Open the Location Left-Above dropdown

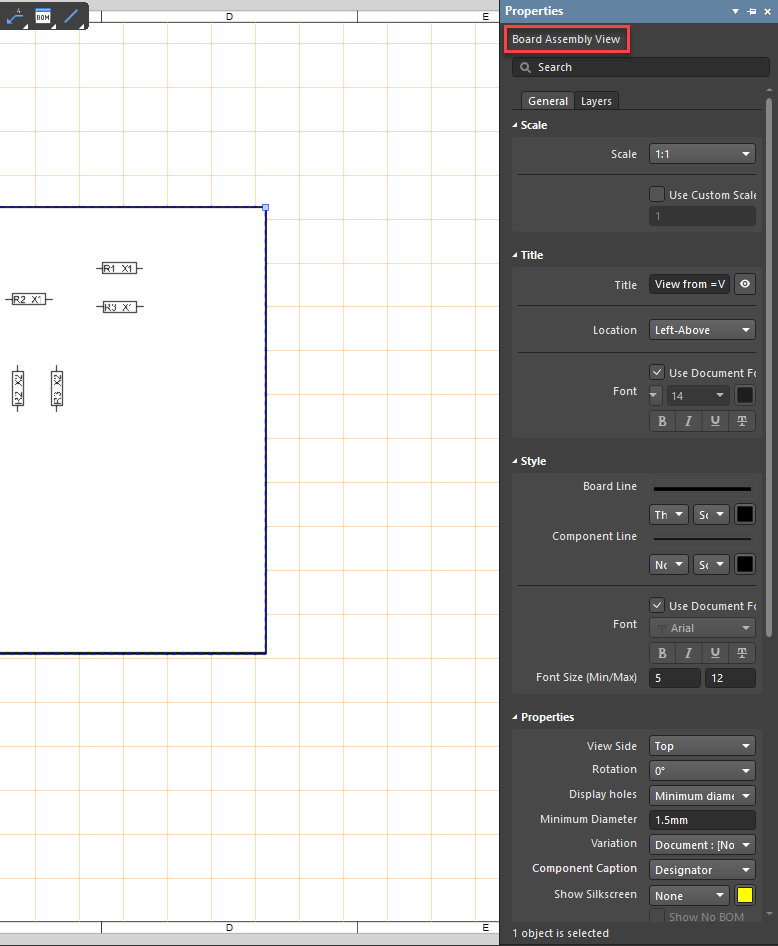point(702,330)
